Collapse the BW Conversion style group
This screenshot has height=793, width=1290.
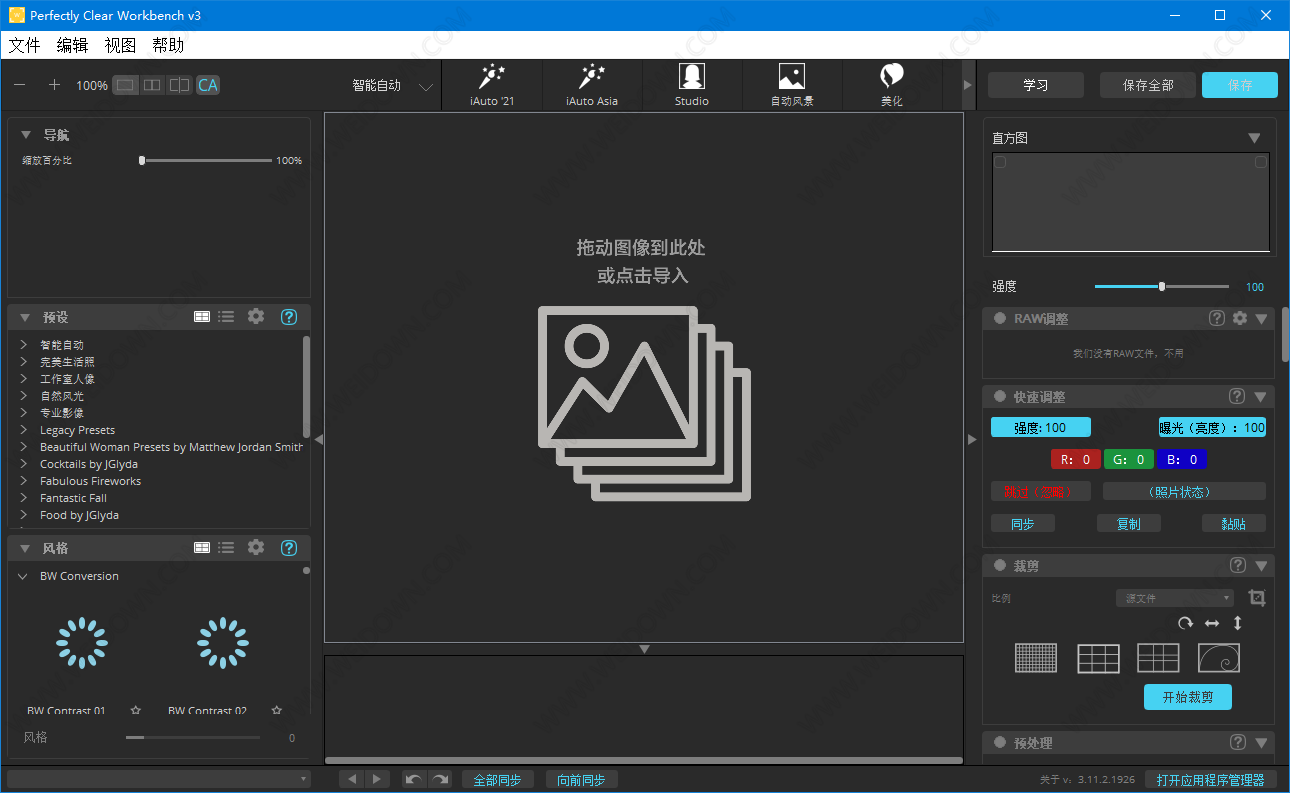(x=23, y=576)
